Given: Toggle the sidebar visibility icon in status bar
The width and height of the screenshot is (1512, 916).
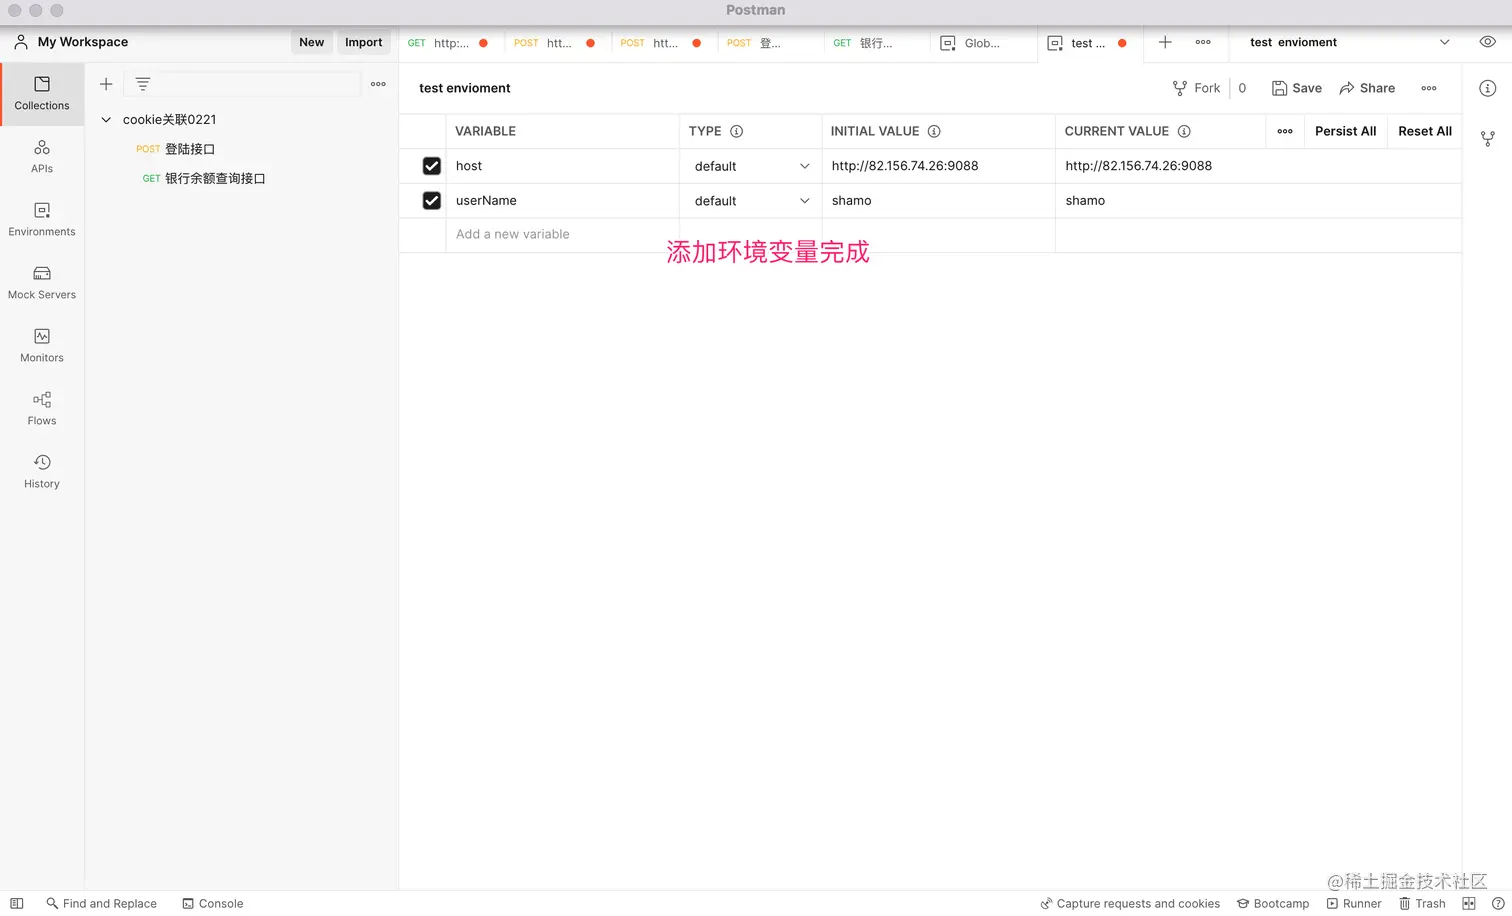Looking at the screenshot, I should (x=17, y=903).
